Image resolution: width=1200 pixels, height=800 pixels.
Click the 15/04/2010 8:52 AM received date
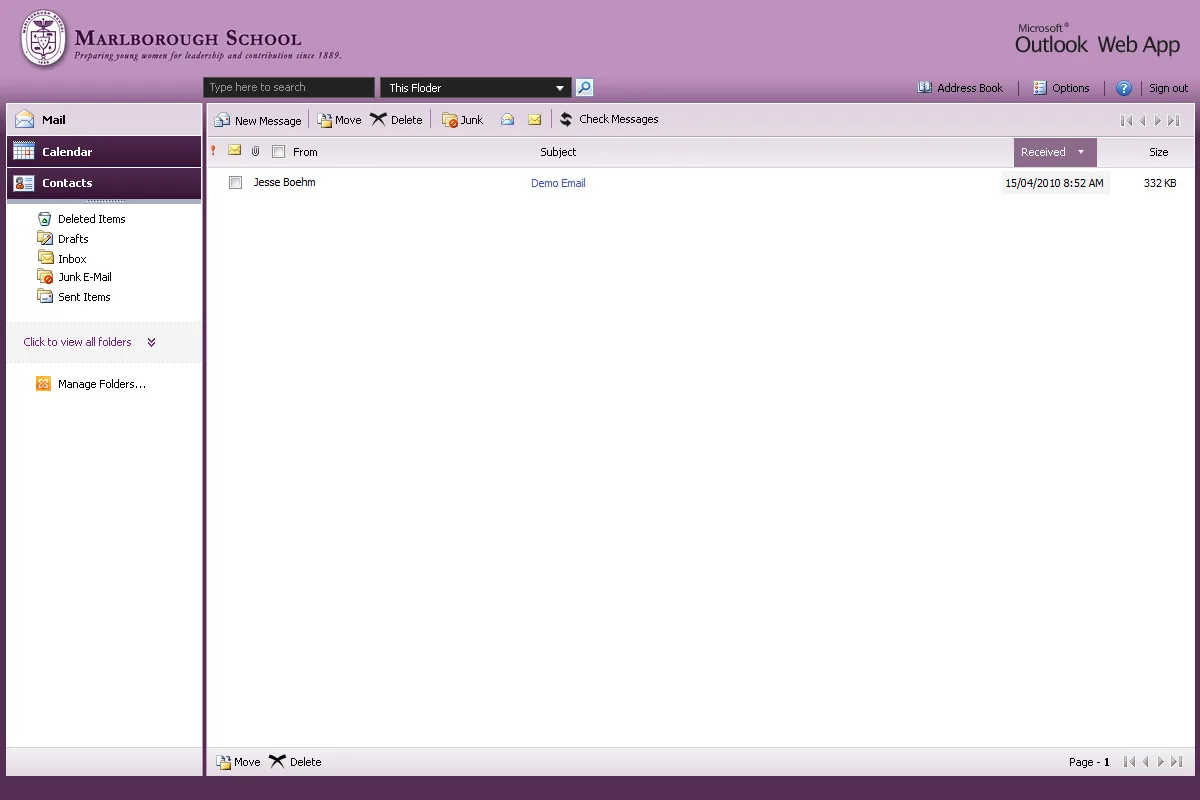coord(1054,183)
